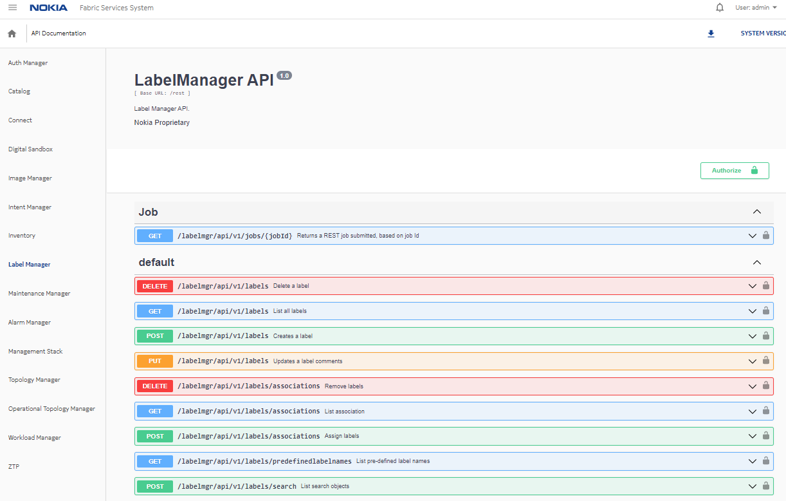Open Auth Manager API docs
This screenshot has height=501, width=786.
pos(28,63)
